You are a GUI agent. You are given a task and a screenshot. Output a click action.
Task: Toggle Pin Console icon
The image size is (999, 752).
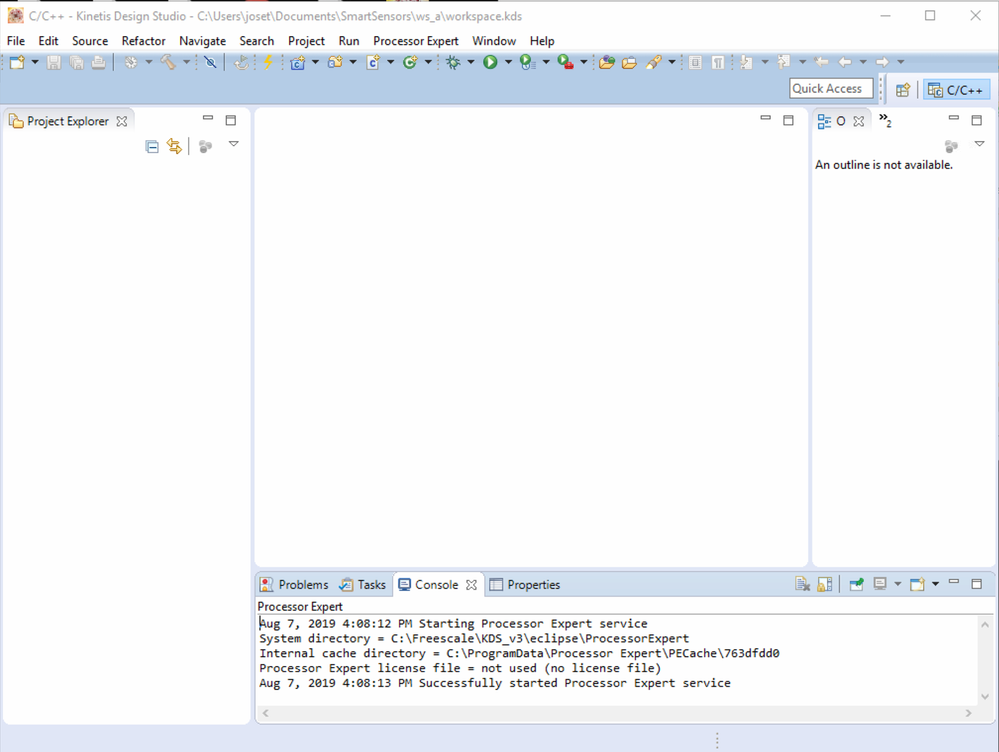point(856,584)
